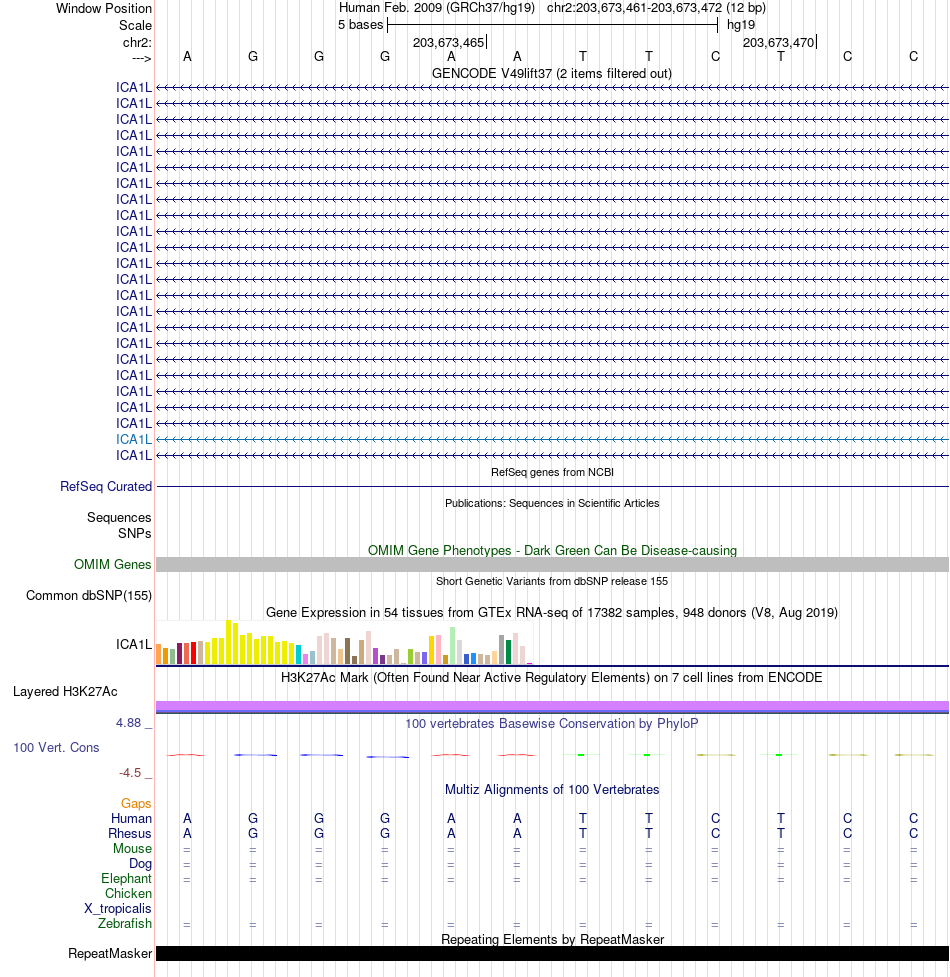Screen dimensions: 950x977
Task: Click the Common dbSNP(155) track label
Action: click(x=89, y=596)
